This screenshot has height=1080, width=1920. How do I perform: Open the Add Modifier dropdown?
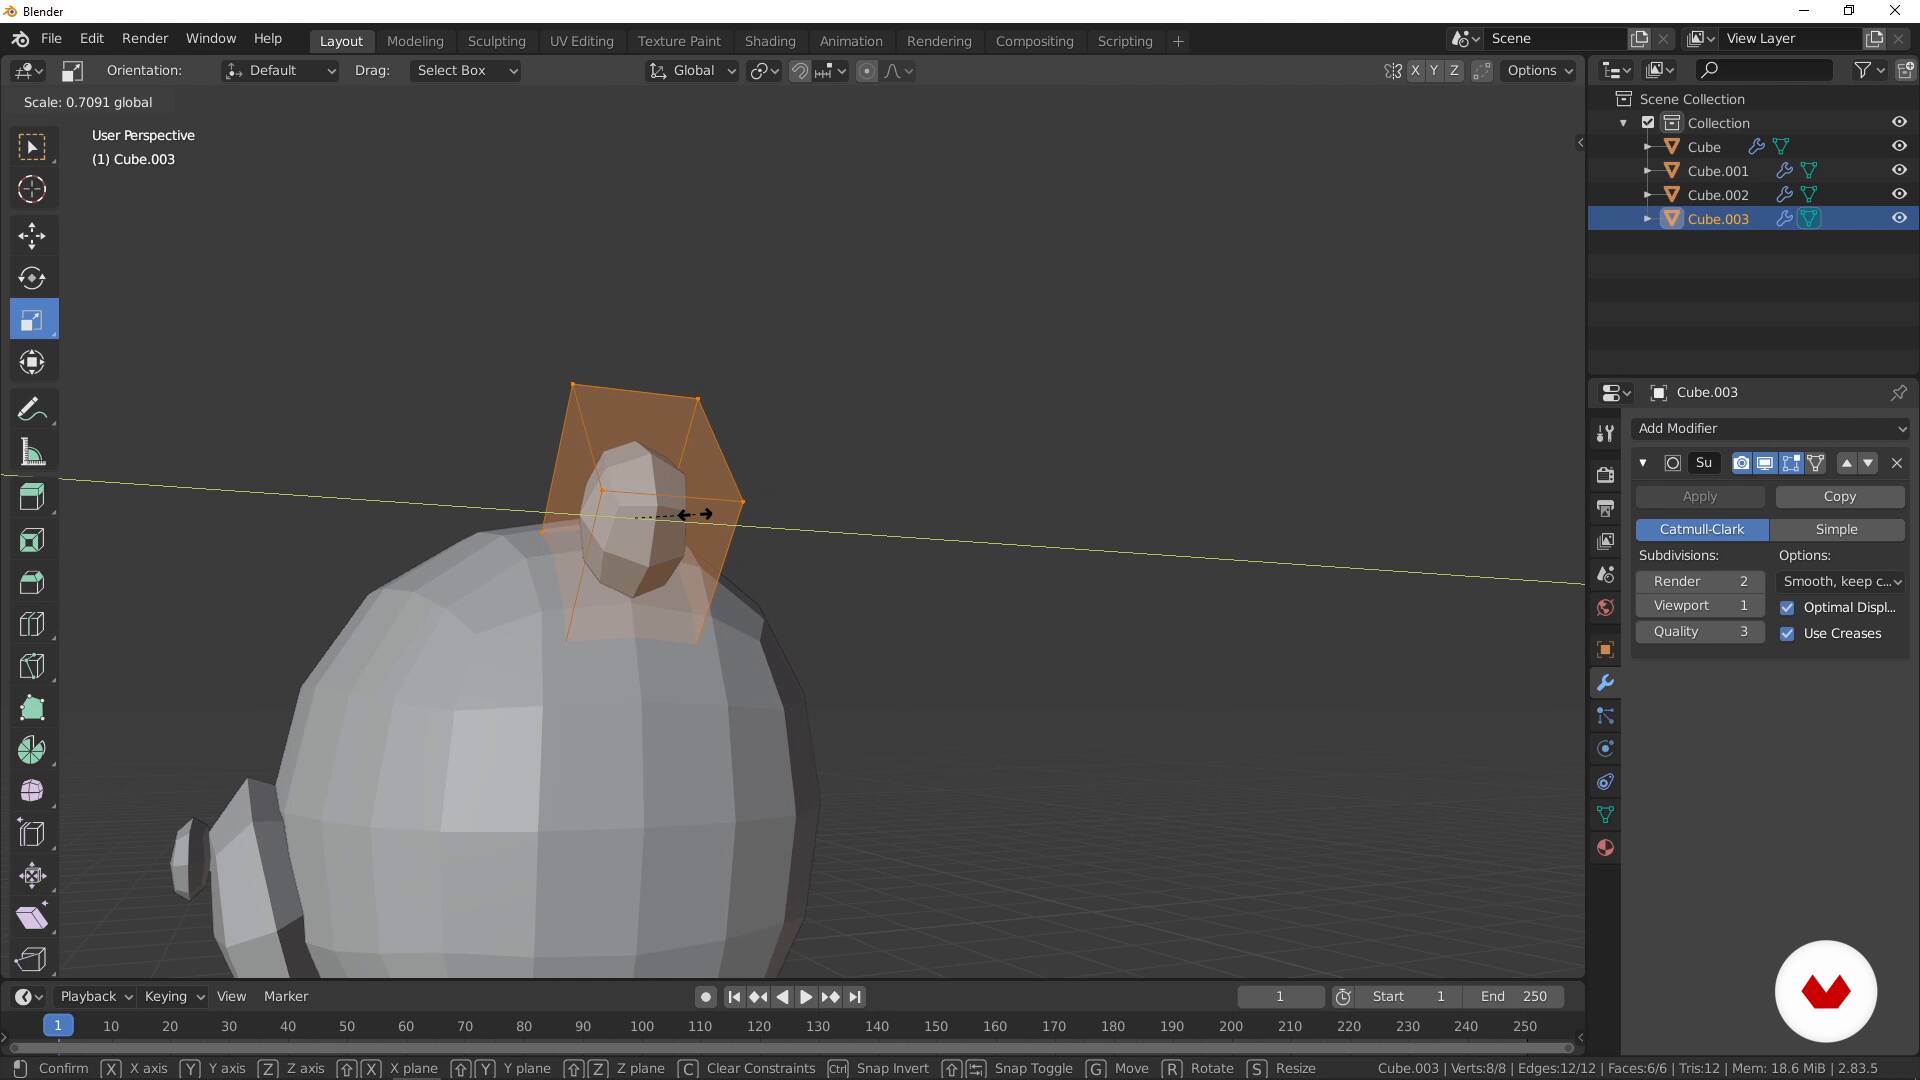(x=1770, y=428)
